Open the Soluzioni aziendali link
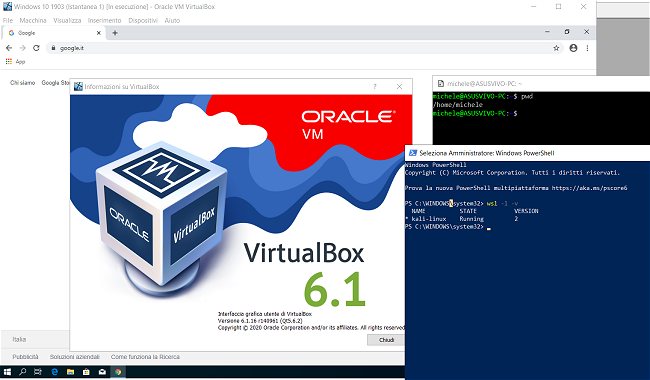Image resolution: width=650 pixels, height=380 pixels. coord(75,356)
